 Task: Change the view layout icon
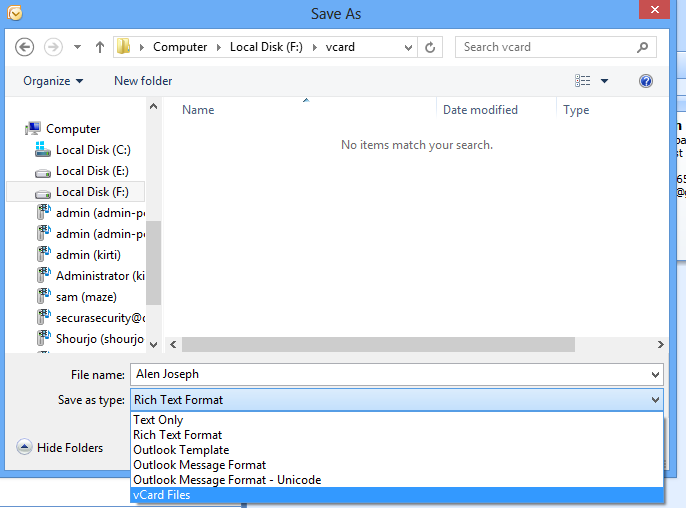[x=582, y=81]
